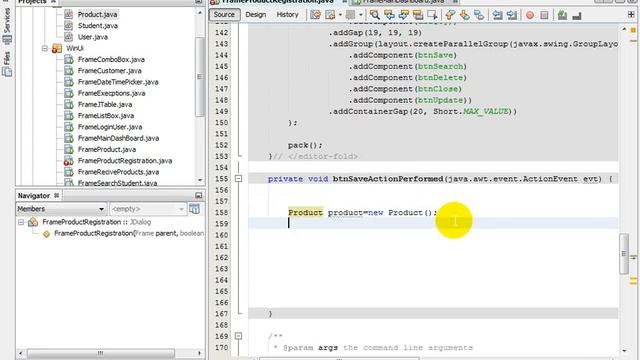
Task: Collapse FrameProductRegistration node in Navigator
Action: click(x=21, y=222)
